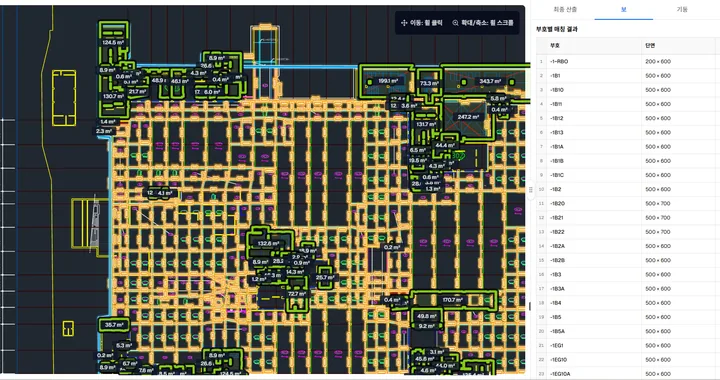The width and height of the screenshot is (720, 380).
Task: Click the 14.3 m² area label
Action: click(294, 272)
